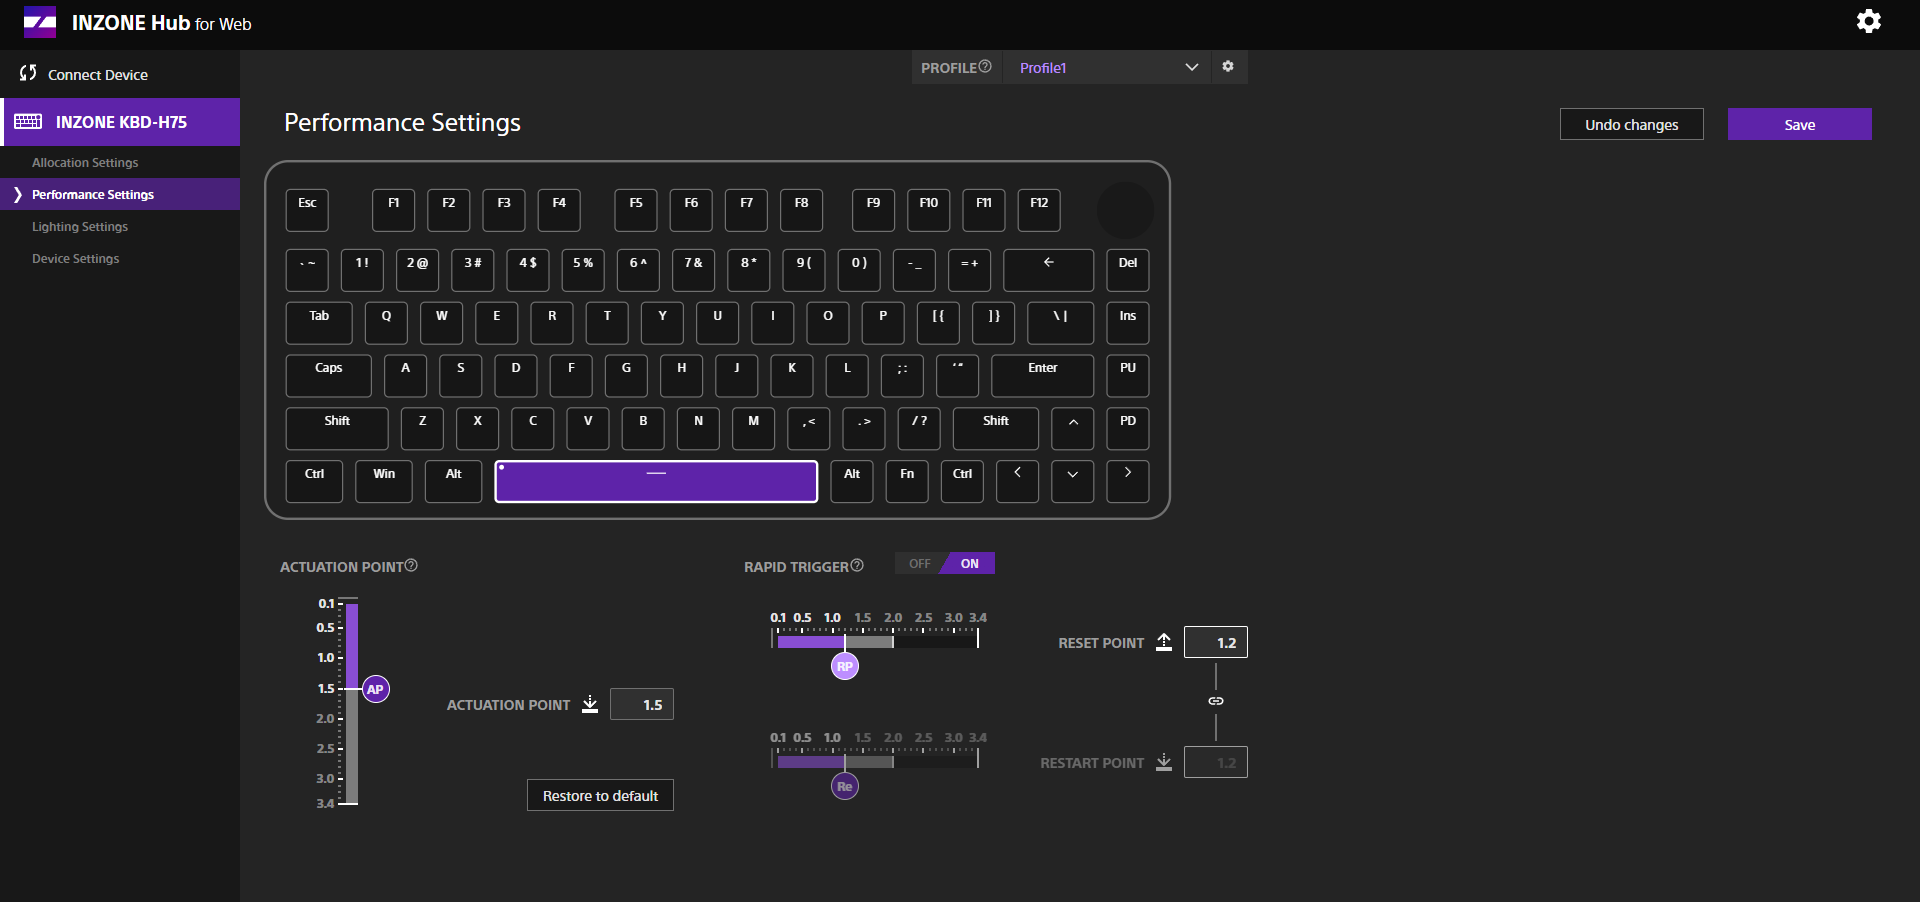Select the F5 key

point(636,210)
